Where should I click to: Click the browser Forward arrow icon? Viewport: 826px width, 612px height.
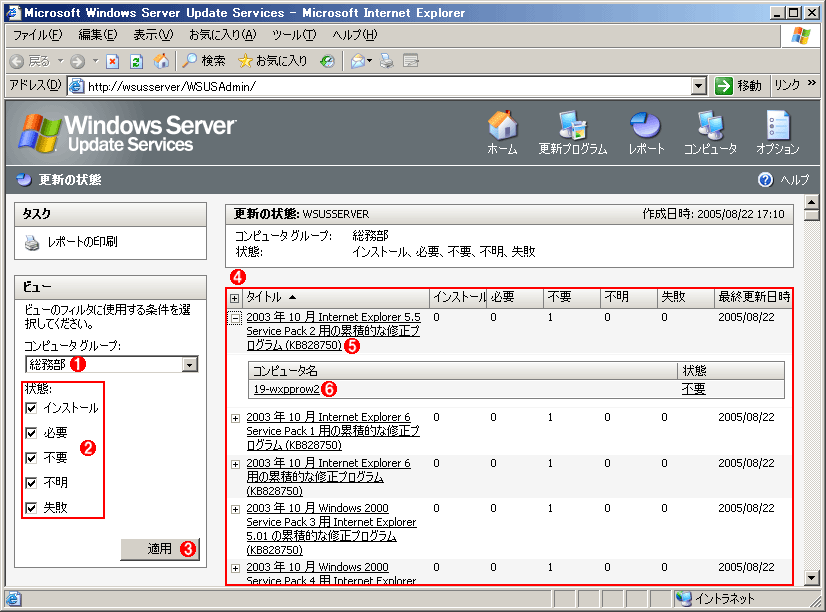pyautogui.click(x=77, y=62)
